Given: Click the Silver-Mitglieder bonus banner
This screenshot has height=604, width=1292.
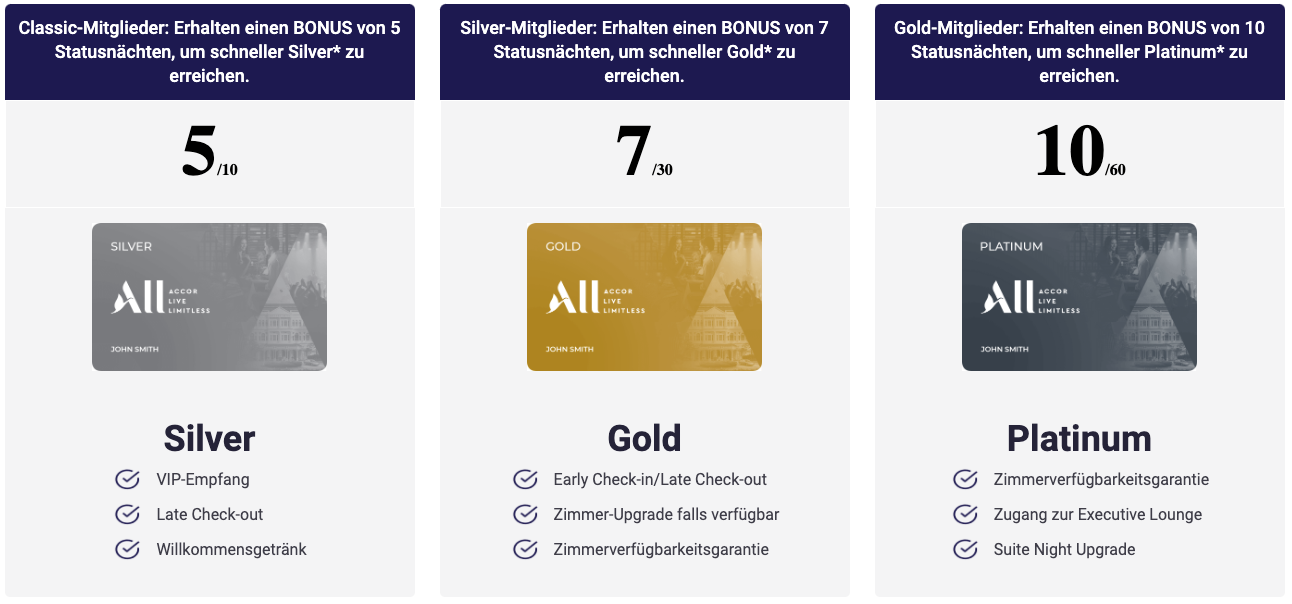Looking at the screenshot, I should (645, 52).
